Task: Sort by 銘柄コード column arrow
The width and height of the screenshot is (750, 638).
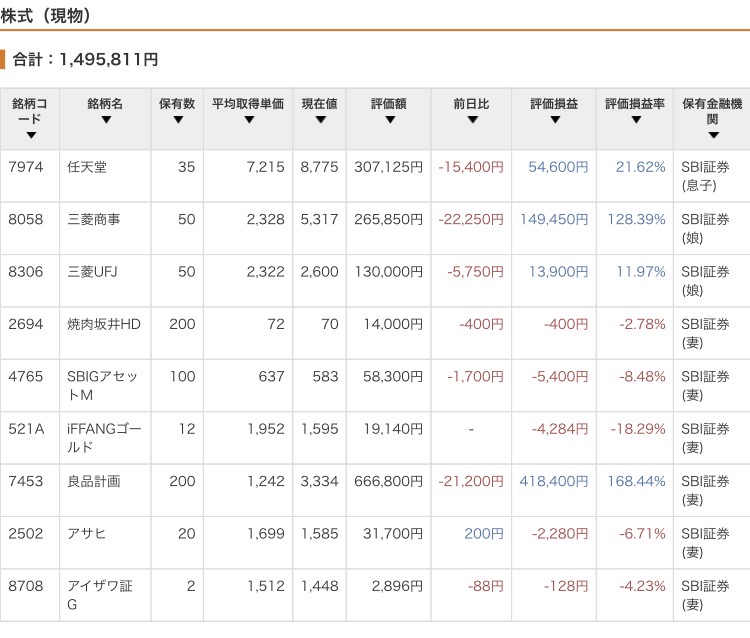Action: [31, 135]
